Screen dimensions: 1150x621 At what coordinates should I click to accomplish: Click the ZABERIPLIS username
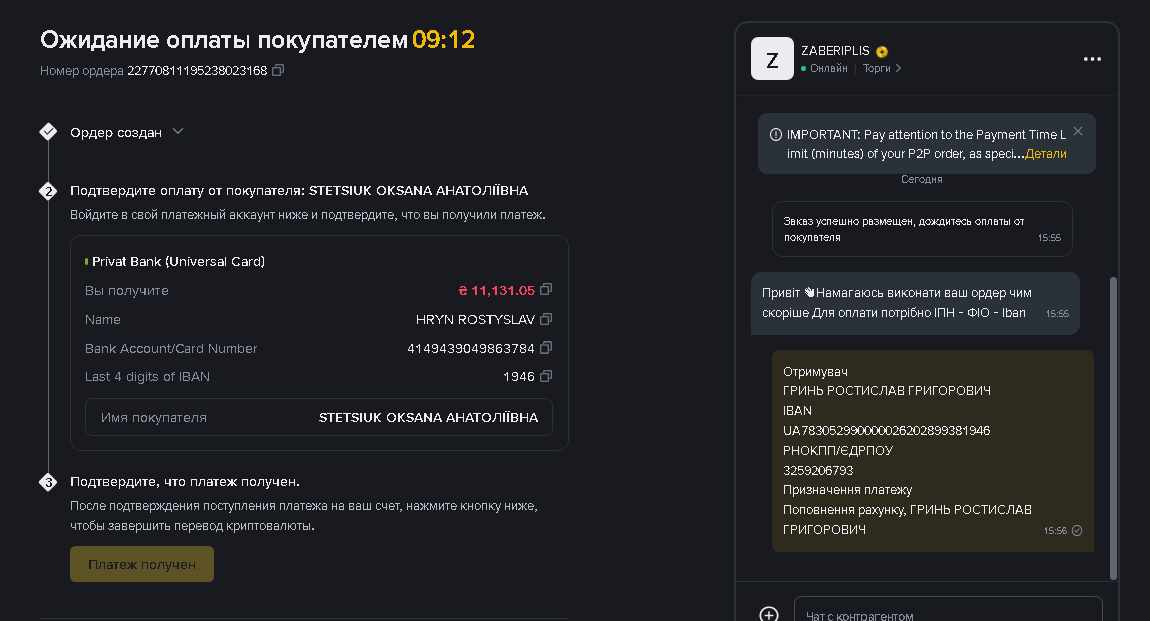[x=835, y=51]
